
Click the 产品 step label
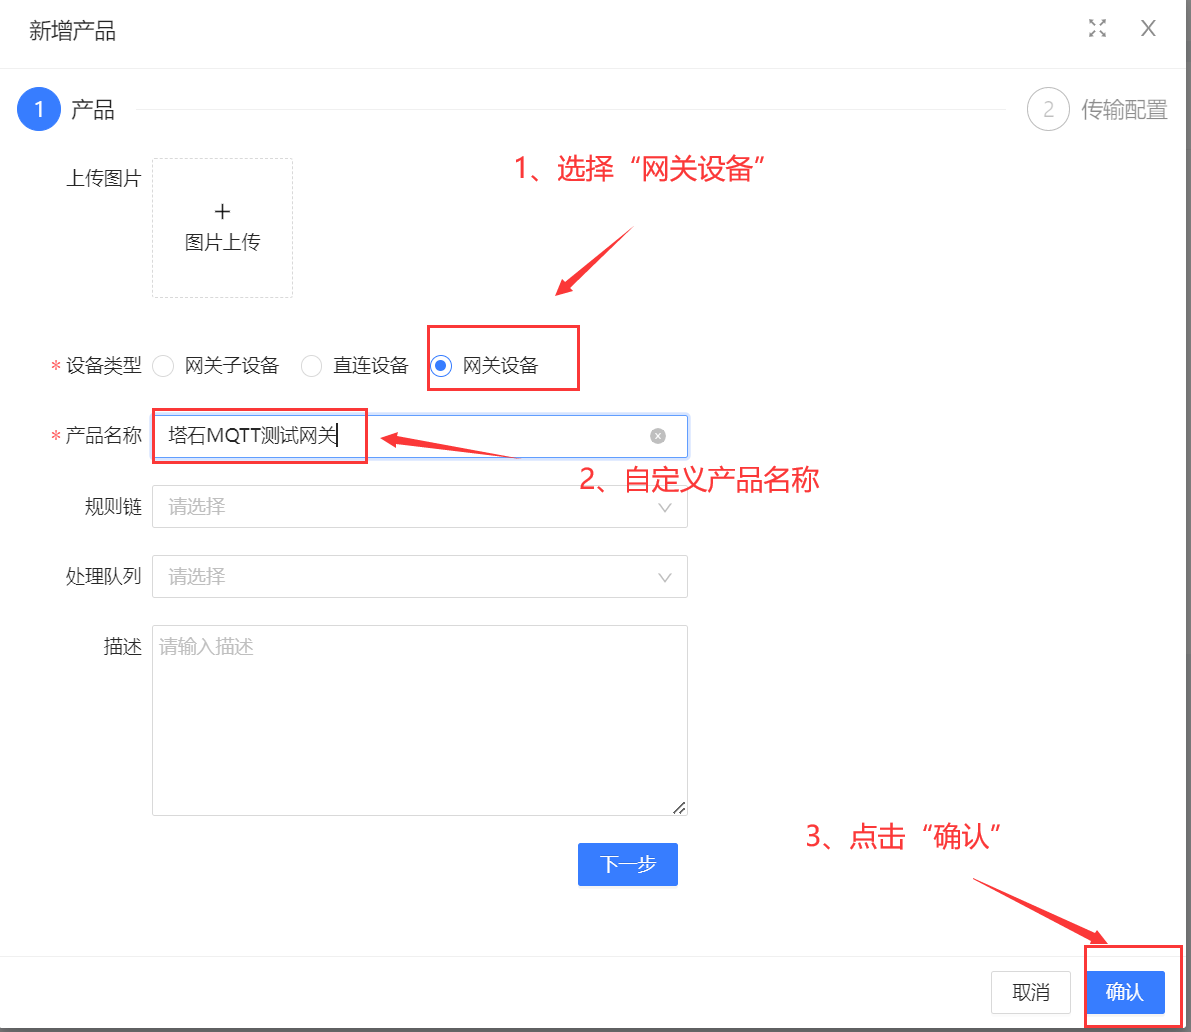coord(92,110)
